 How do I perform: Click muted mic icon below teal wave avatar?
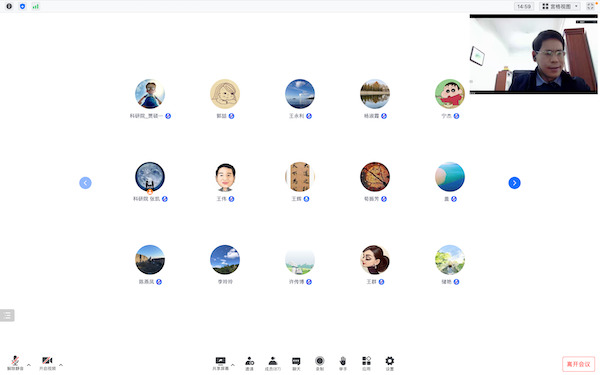(454, 199)
